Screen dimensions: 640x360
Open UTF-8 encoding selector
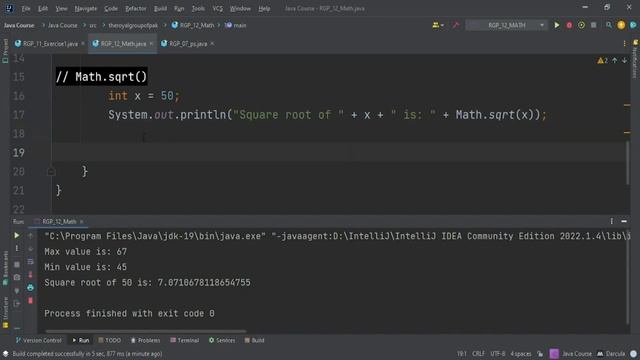498,354
